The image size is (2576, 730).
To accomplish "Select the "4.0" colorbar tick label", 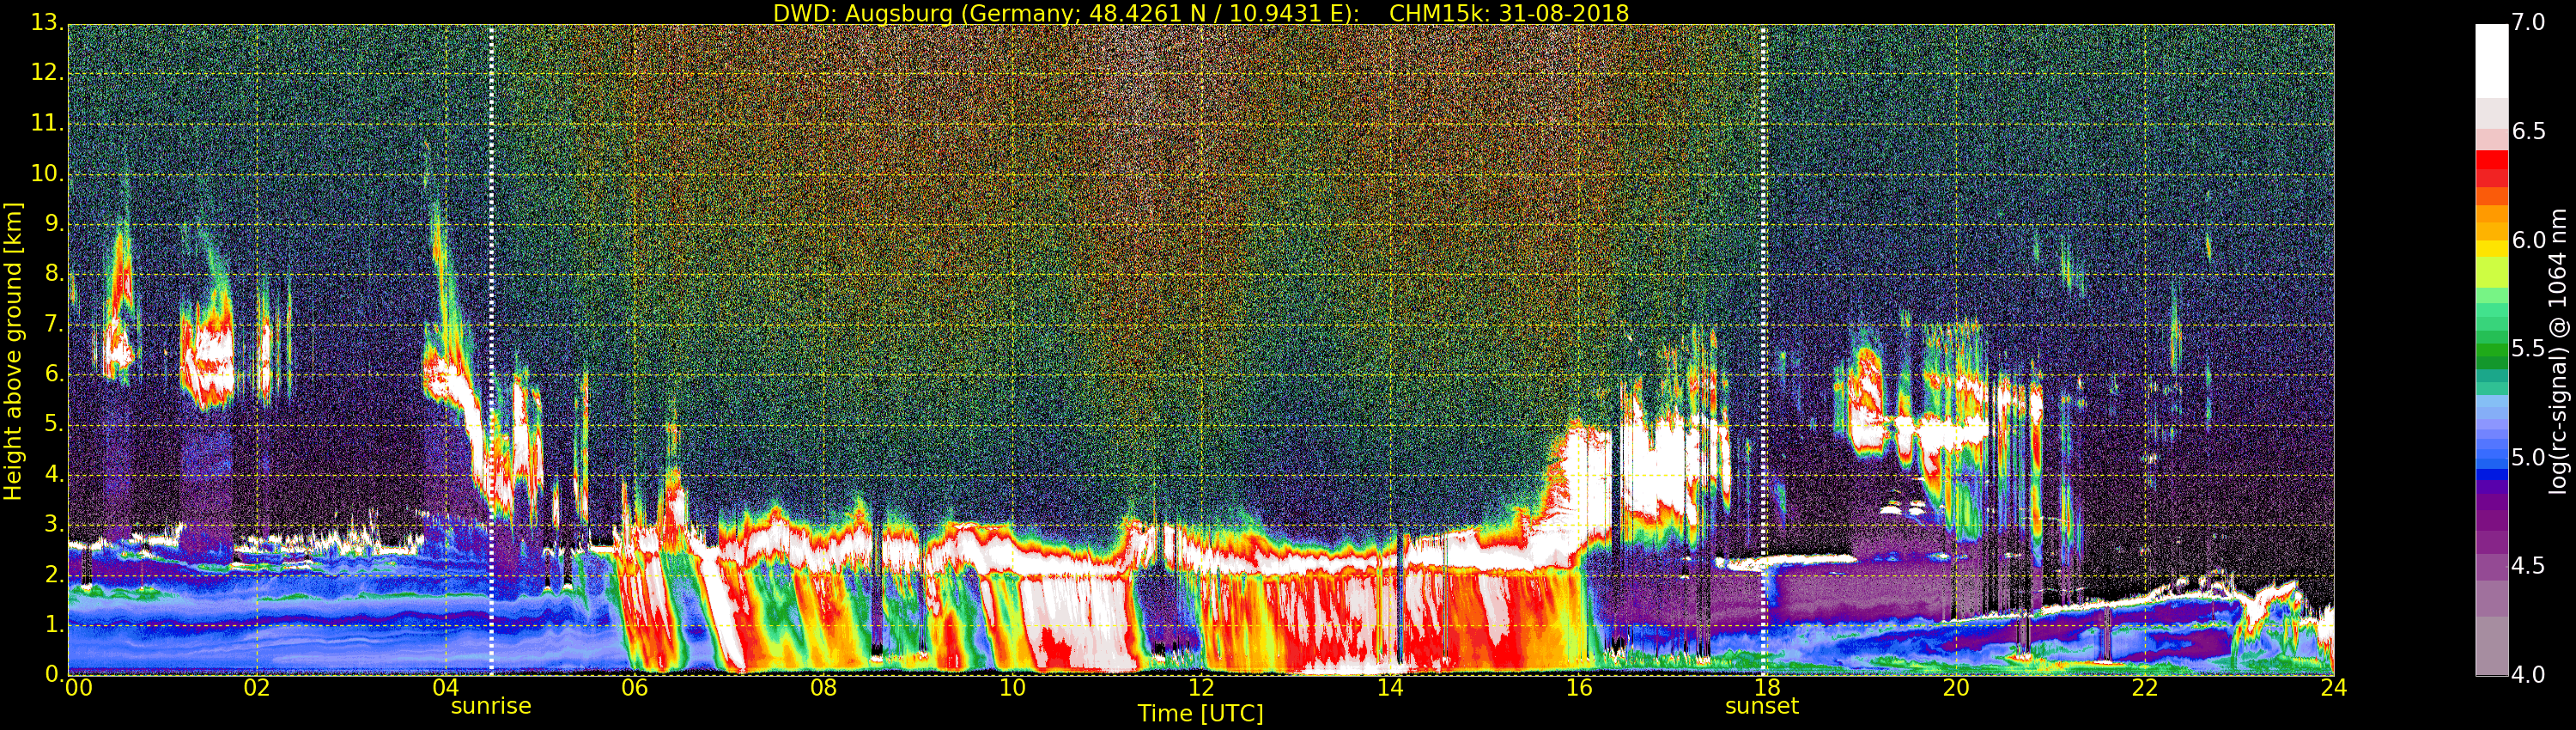I will pos(2529,675).
